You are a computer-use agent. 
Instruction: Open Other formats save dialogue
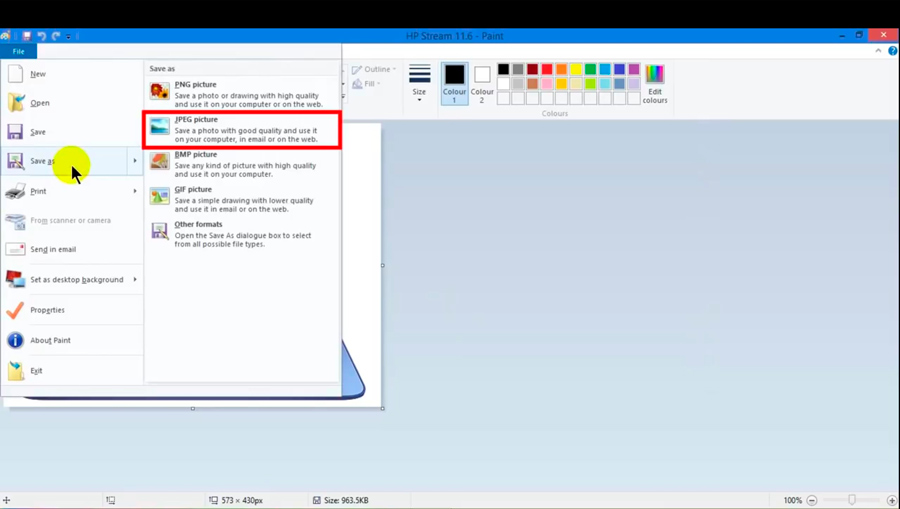pos(241,234)
